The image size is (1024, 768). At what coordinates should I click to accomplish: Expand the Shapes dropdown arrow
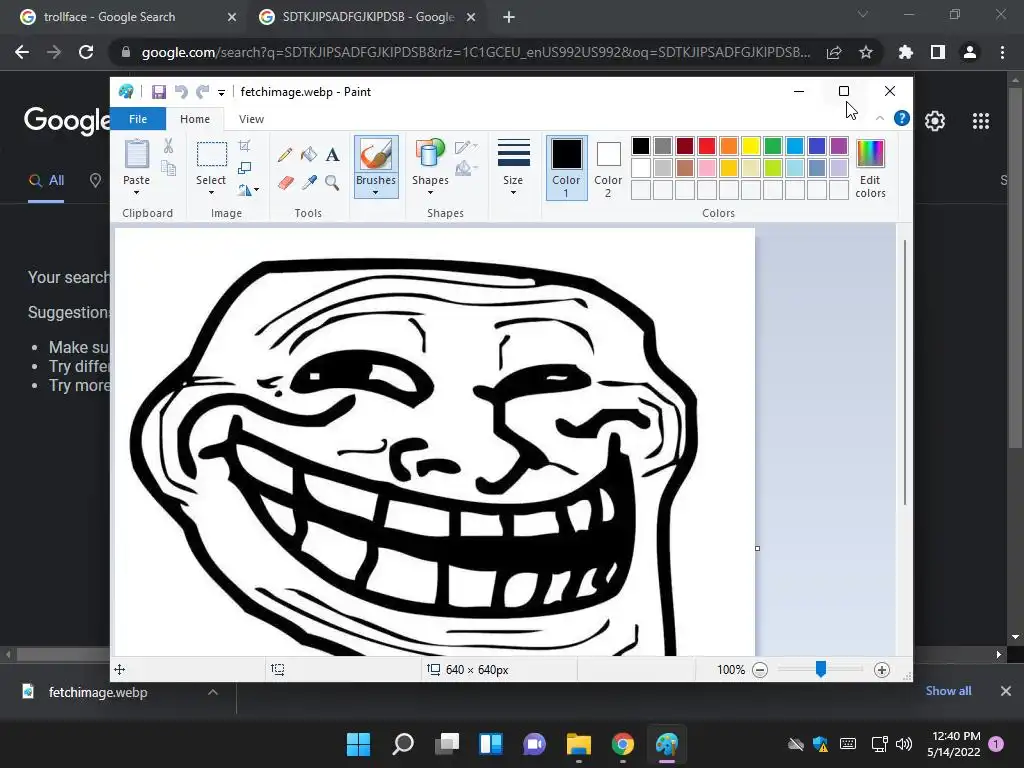(x=430, y=193)
